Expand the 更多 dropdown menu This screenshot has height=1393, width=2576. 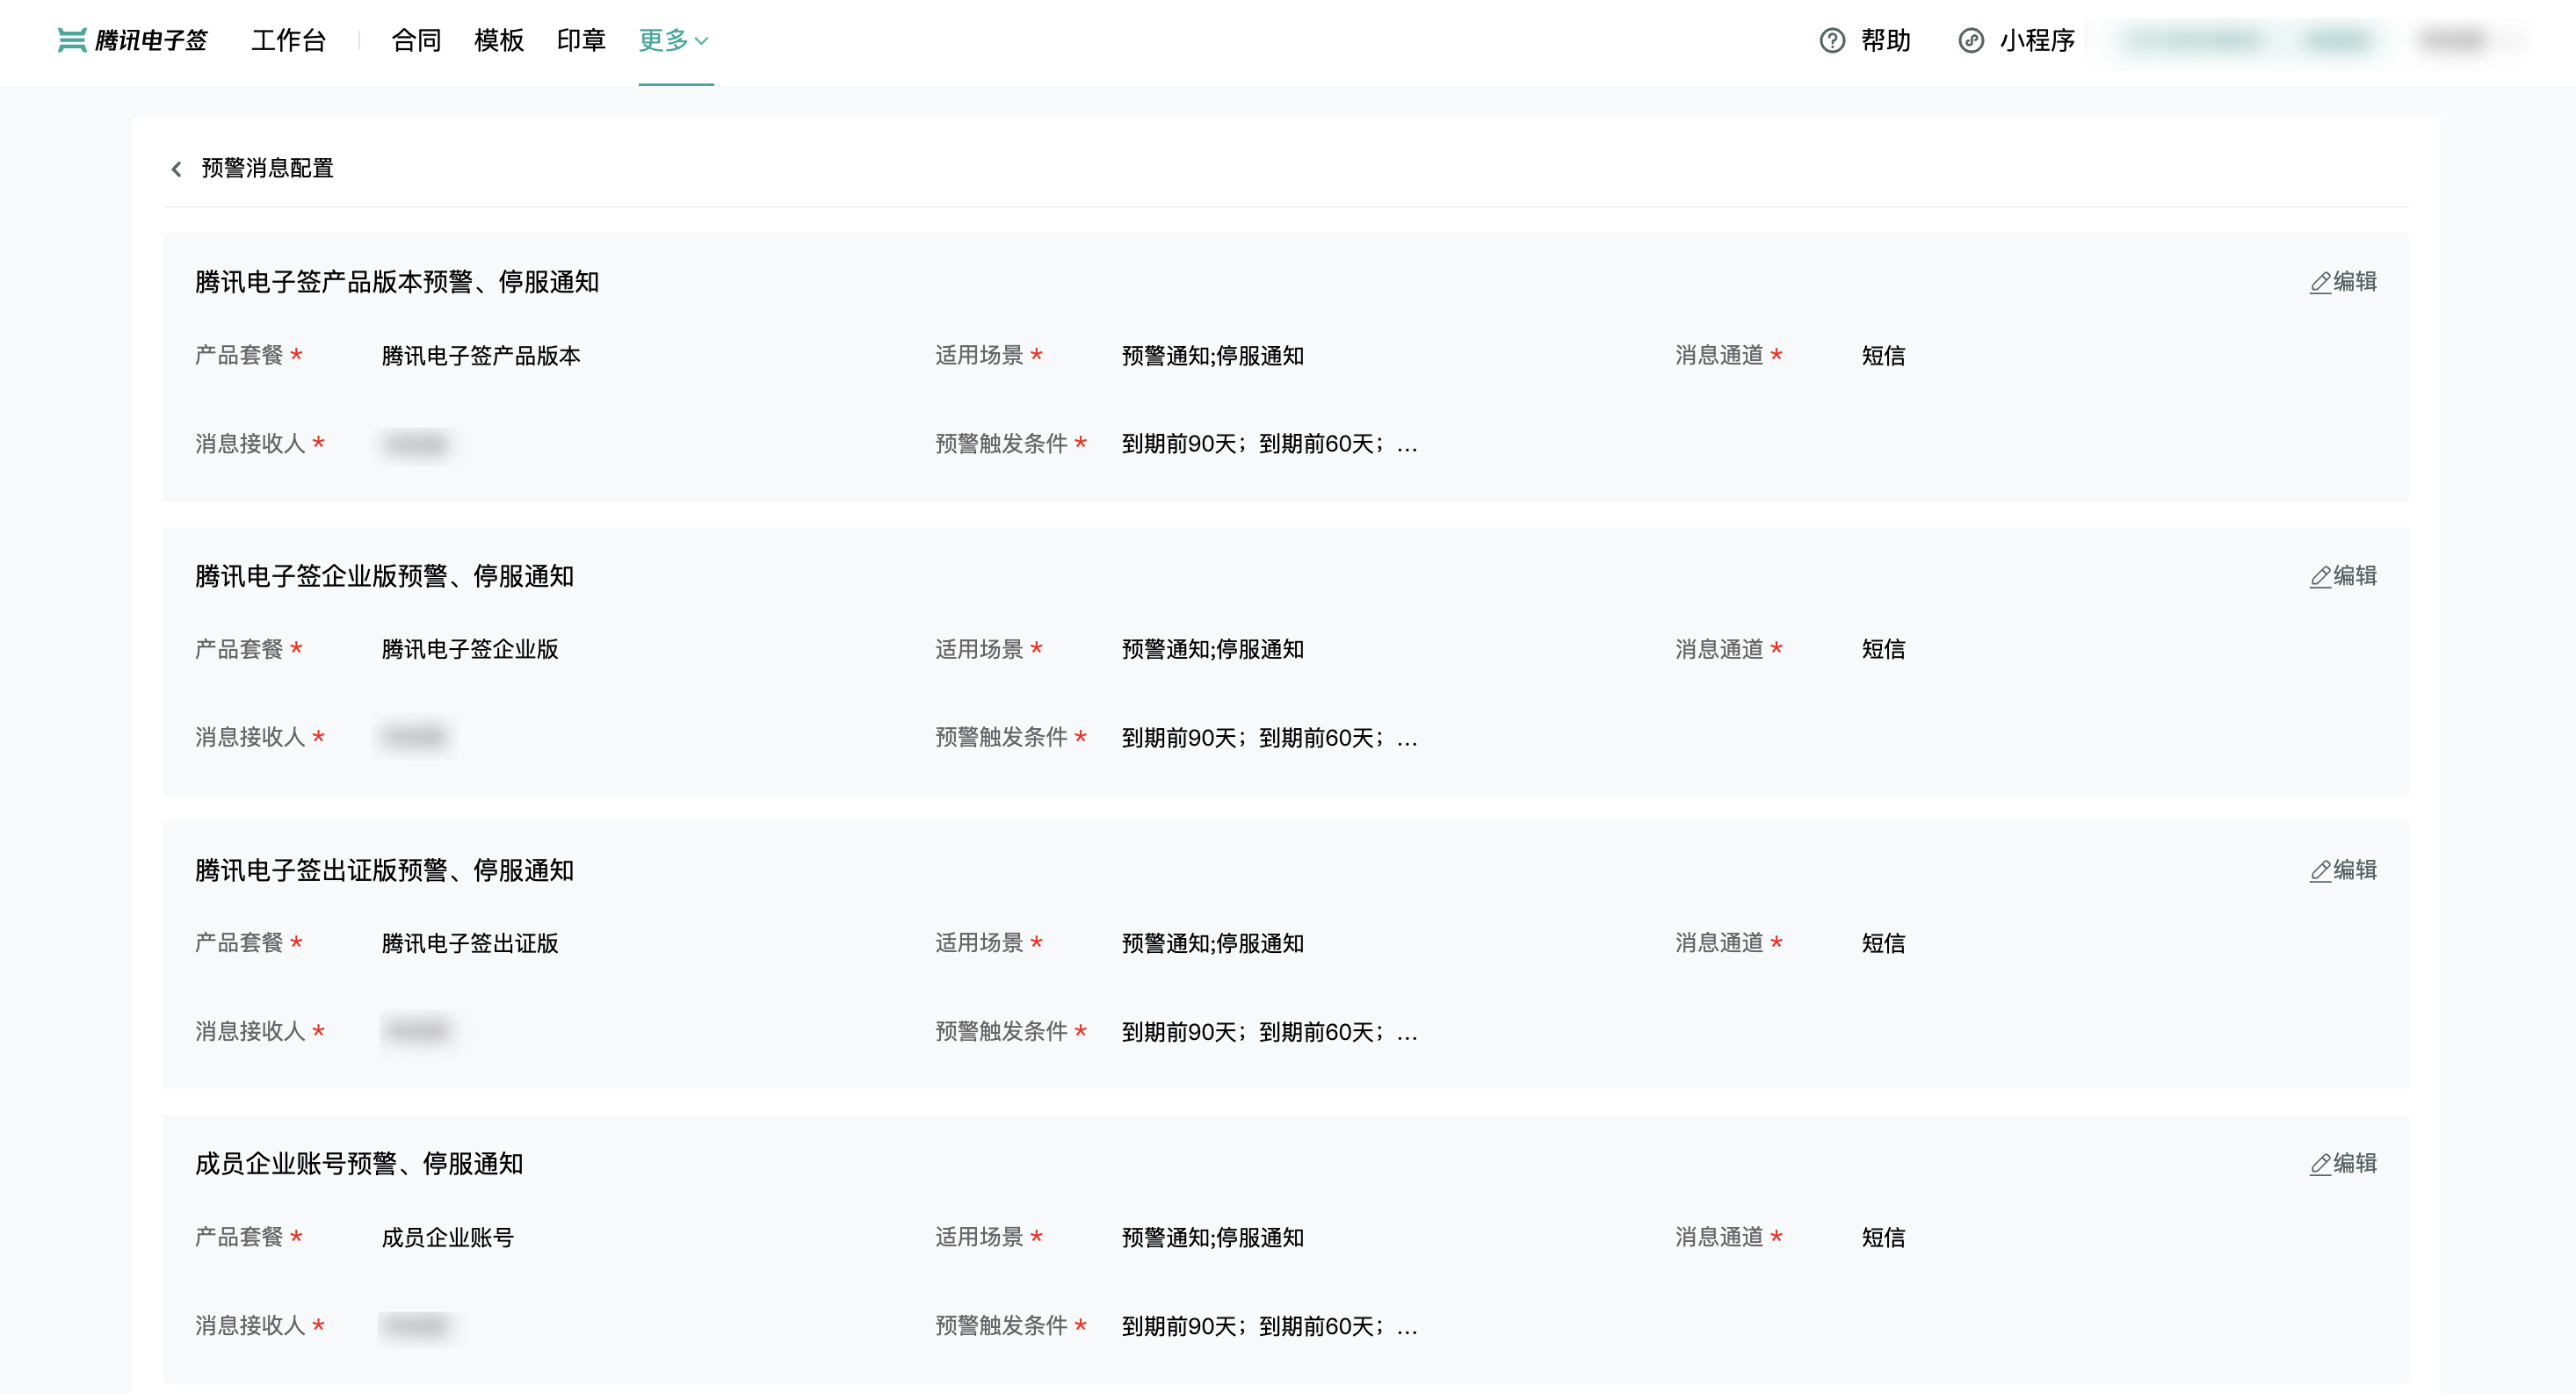pyautogui.click(x=674, y=40)
